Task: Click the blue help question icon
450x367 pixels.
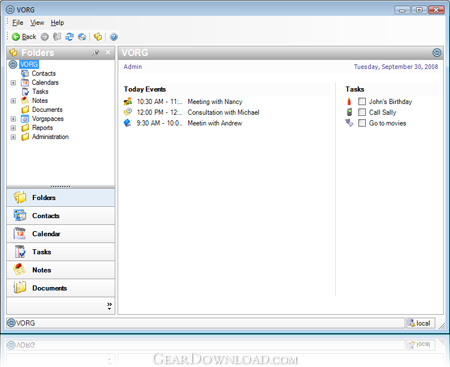Action: click(x=114, y=37)
